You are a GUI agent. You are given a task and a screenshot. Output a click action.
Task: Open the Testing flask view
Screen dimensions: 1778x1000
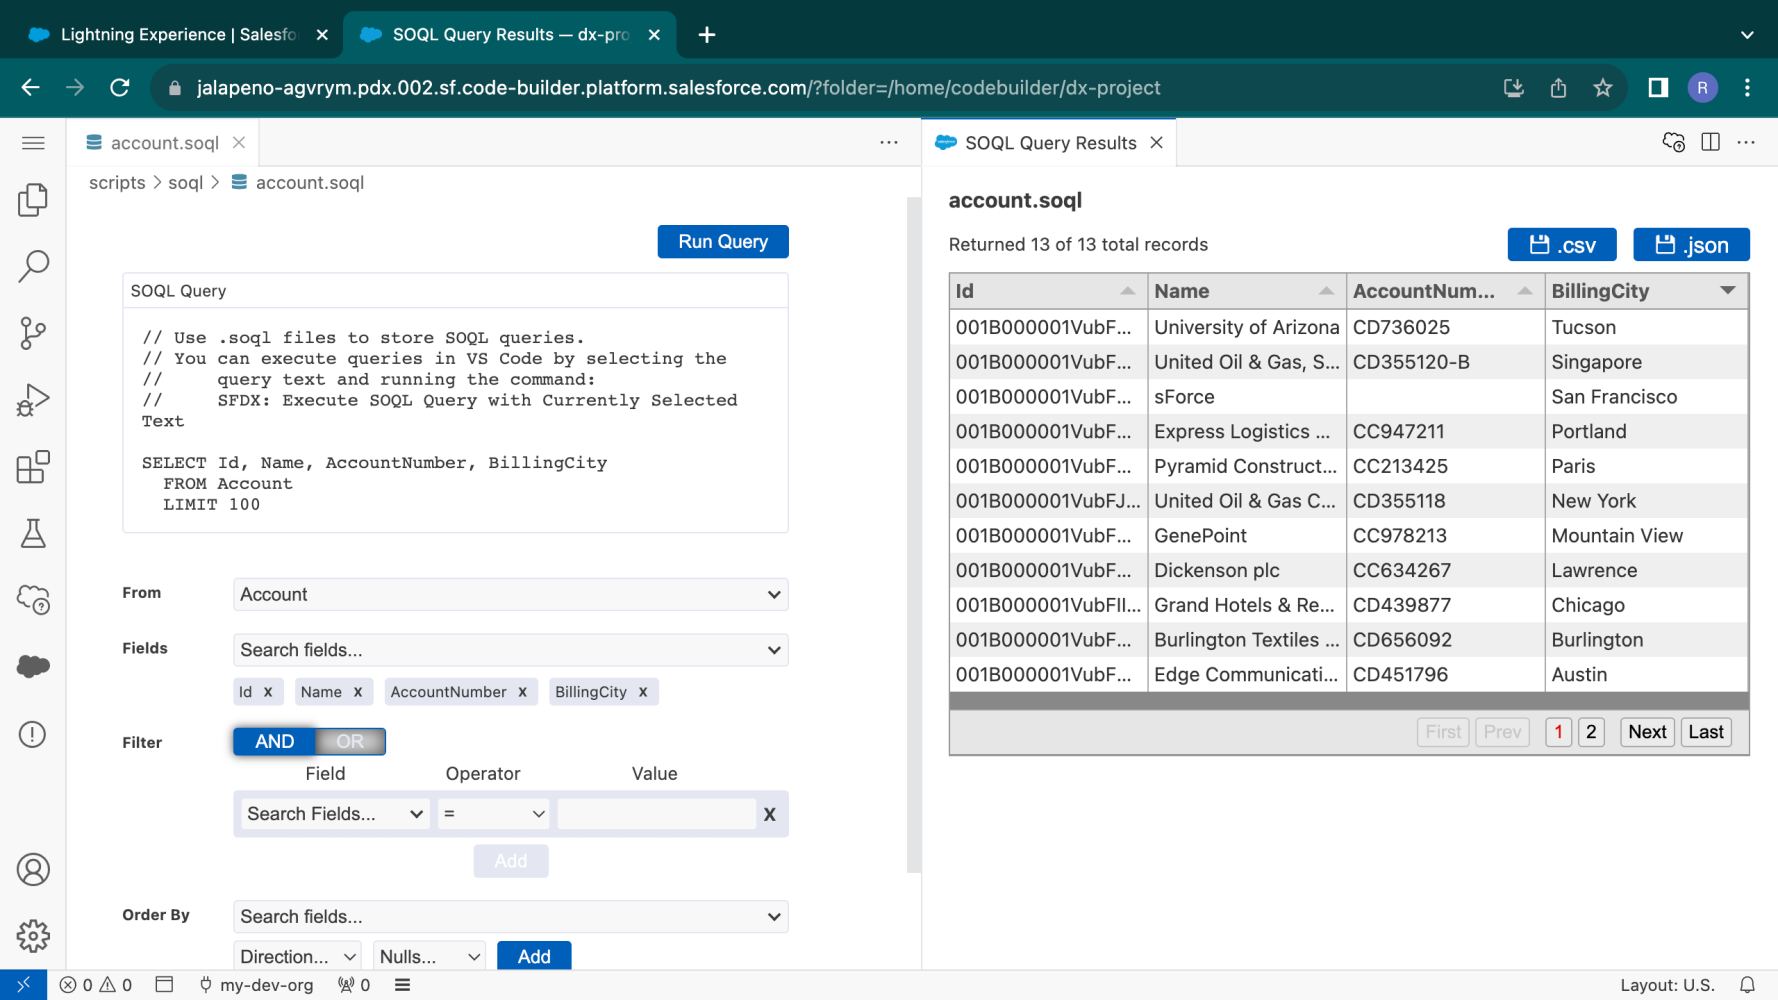tap(33, 534)
